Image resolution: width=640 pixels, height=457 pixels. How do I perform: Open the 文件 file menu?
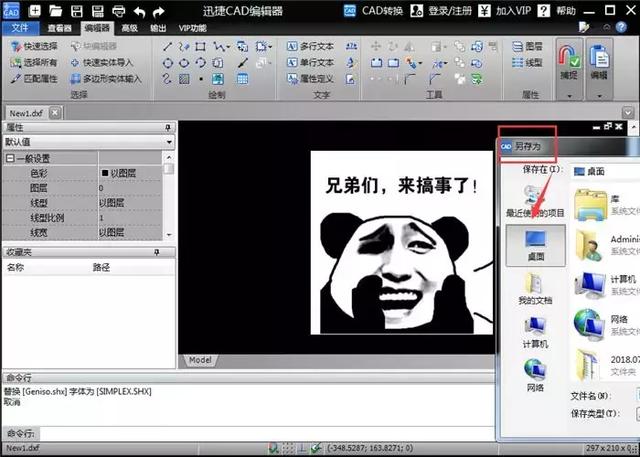(x=20, y=28)
